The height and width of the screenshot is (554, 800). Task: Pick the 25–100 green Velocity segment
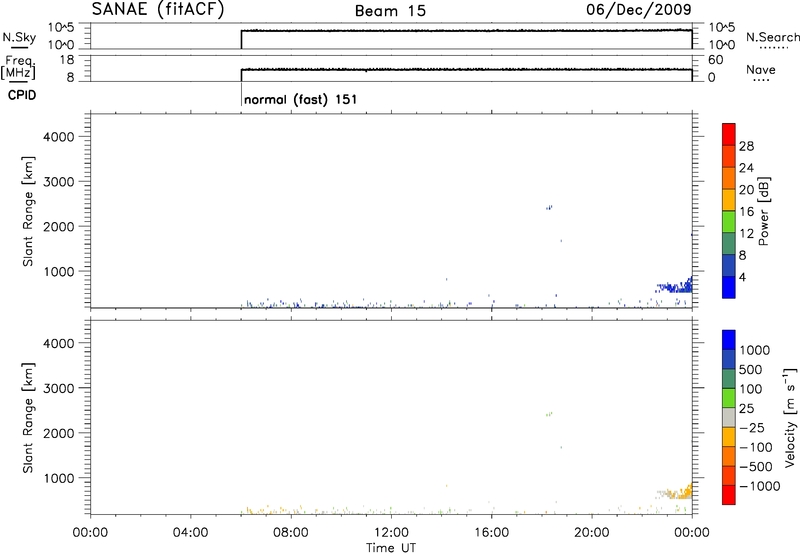point(729,398)
